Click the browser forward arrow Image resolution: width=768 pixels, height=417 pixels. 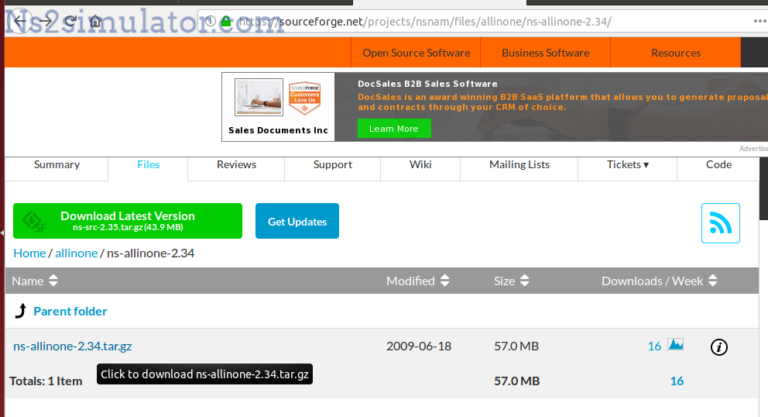click(46, 21)
